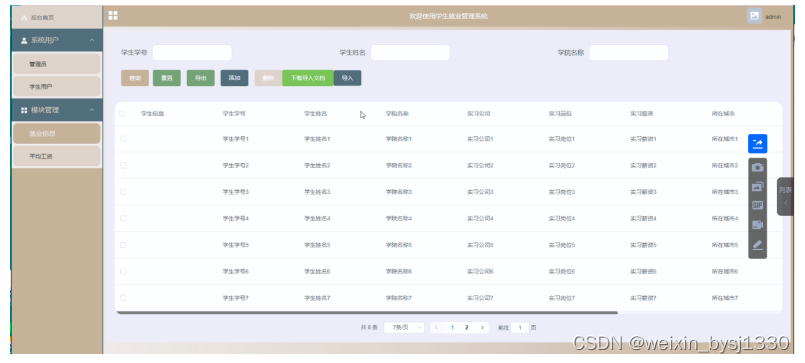Check the row checkbox for 学生学号4
The height and width of the screenshot is (363, 805).
tap(123, 218)
